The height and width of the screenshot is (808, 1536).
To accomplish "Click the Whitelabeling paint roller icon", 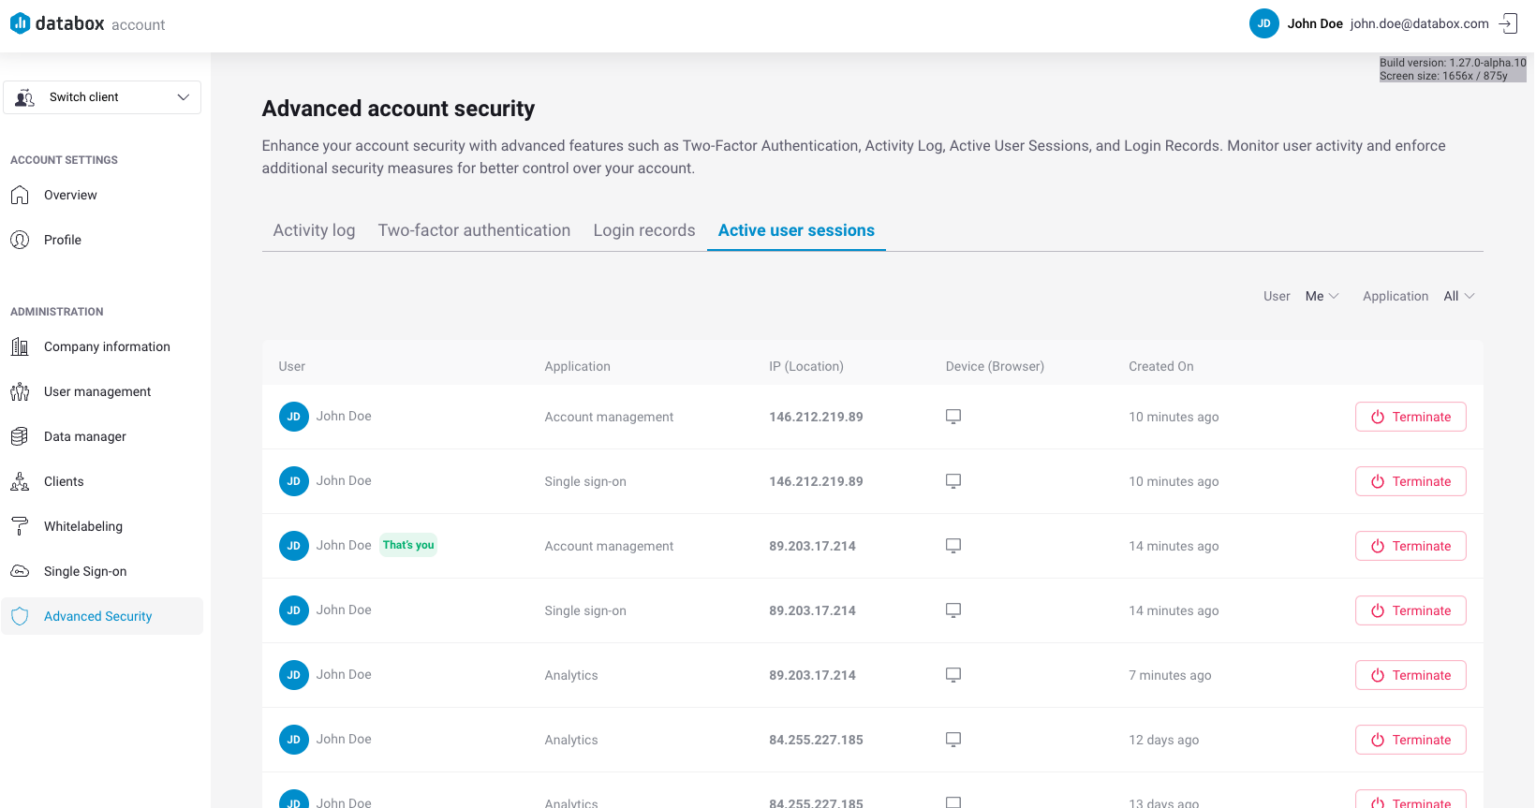I will click(x=19, y=526).
